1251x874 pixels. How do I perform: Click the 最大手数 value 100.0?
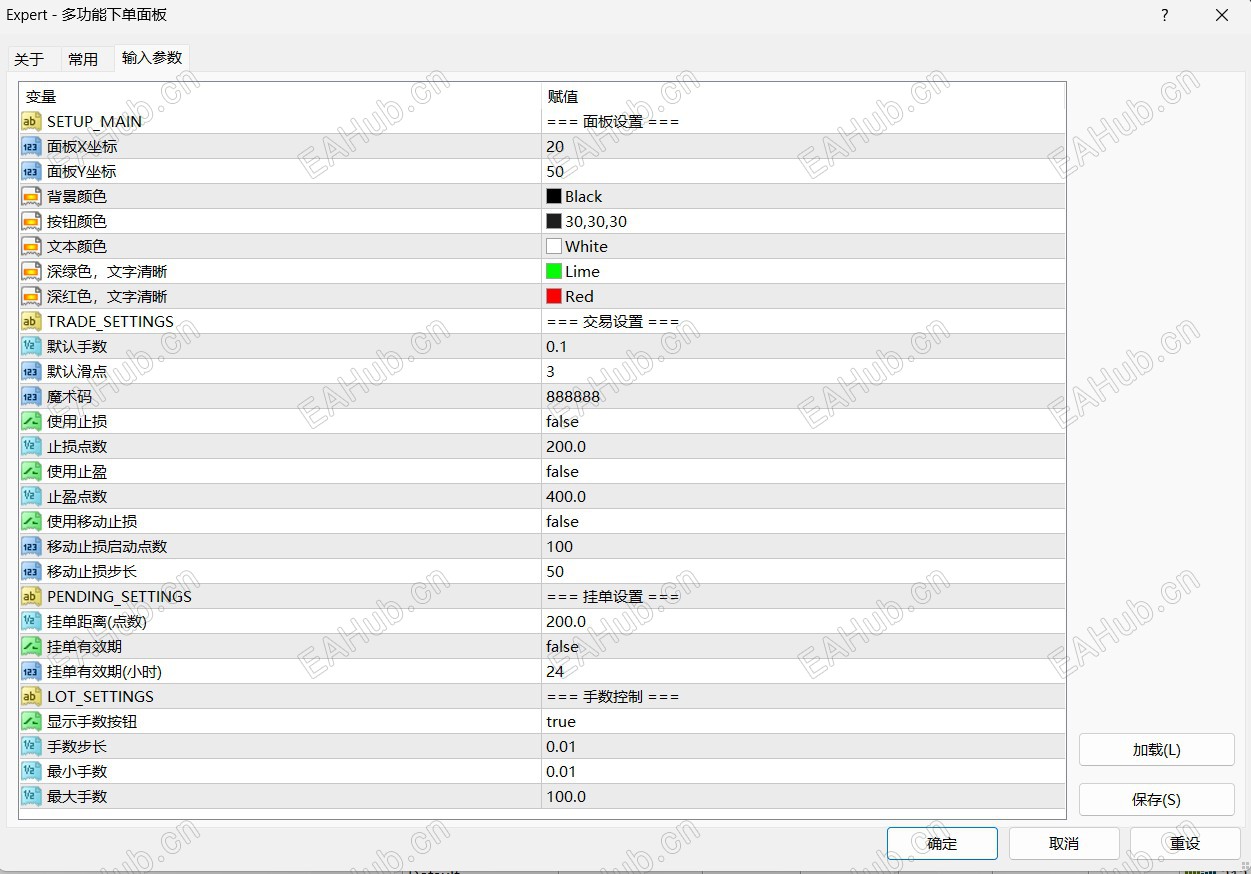pos(566,796)
